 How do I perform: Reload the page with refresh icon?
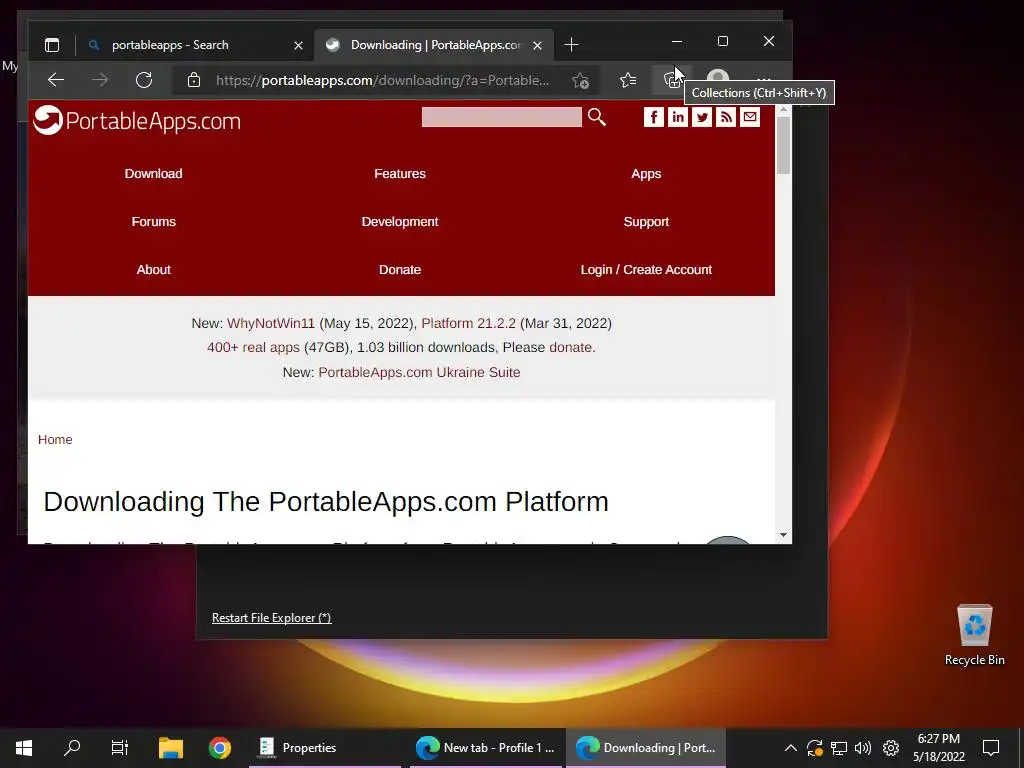coord(144,80)
